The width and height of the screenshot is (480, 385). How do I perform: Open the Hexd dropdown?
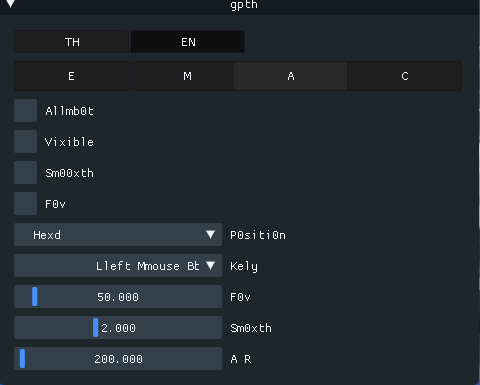point(118,235)
